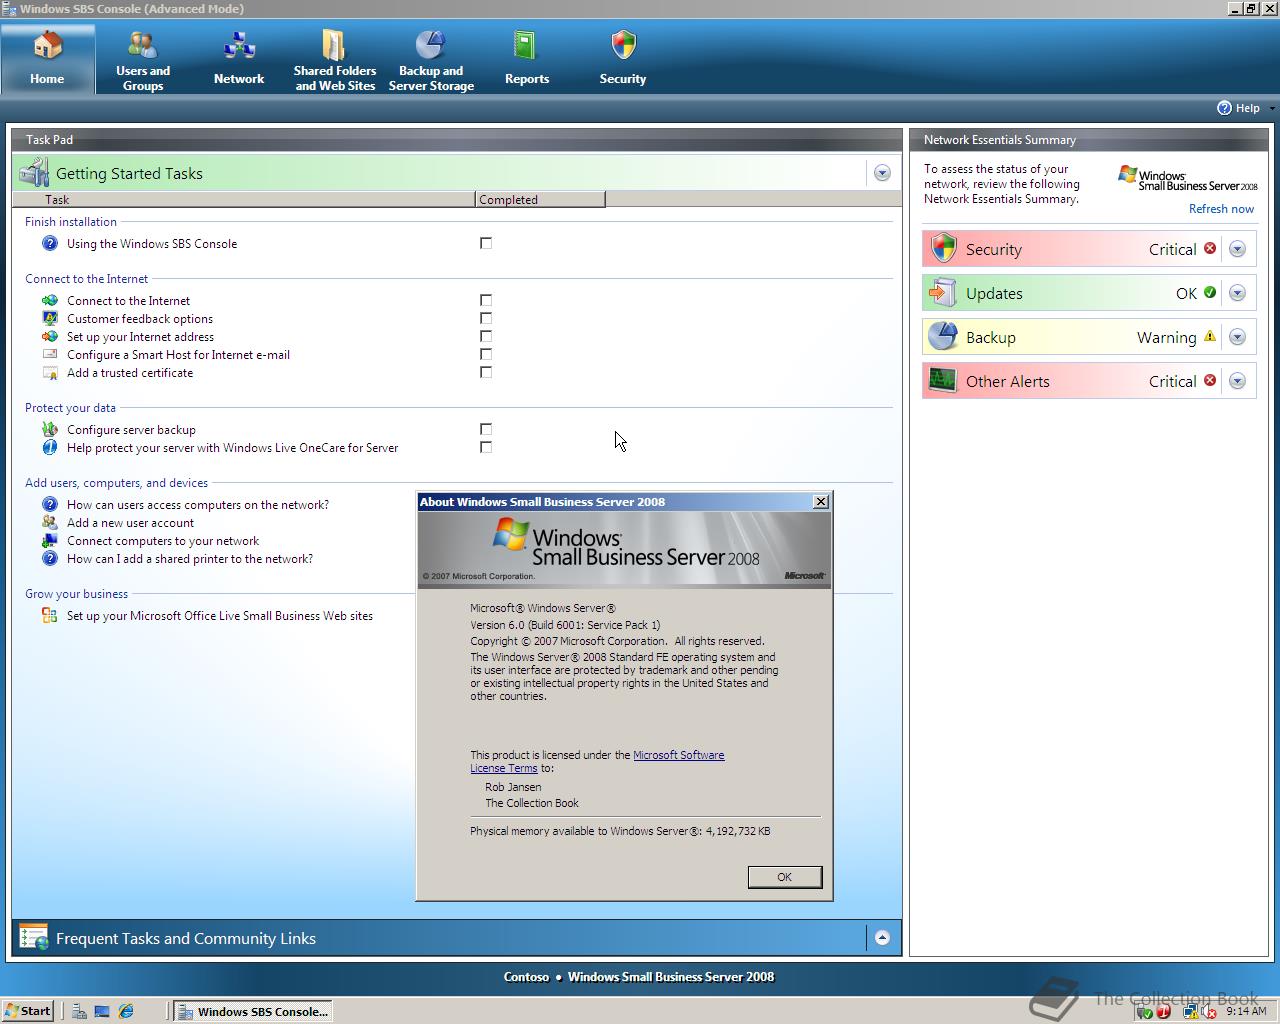This screenshot has height=1024, width=1280.
Task: Open Shared Folders and Web Sites
Action: tap(335, 59)
